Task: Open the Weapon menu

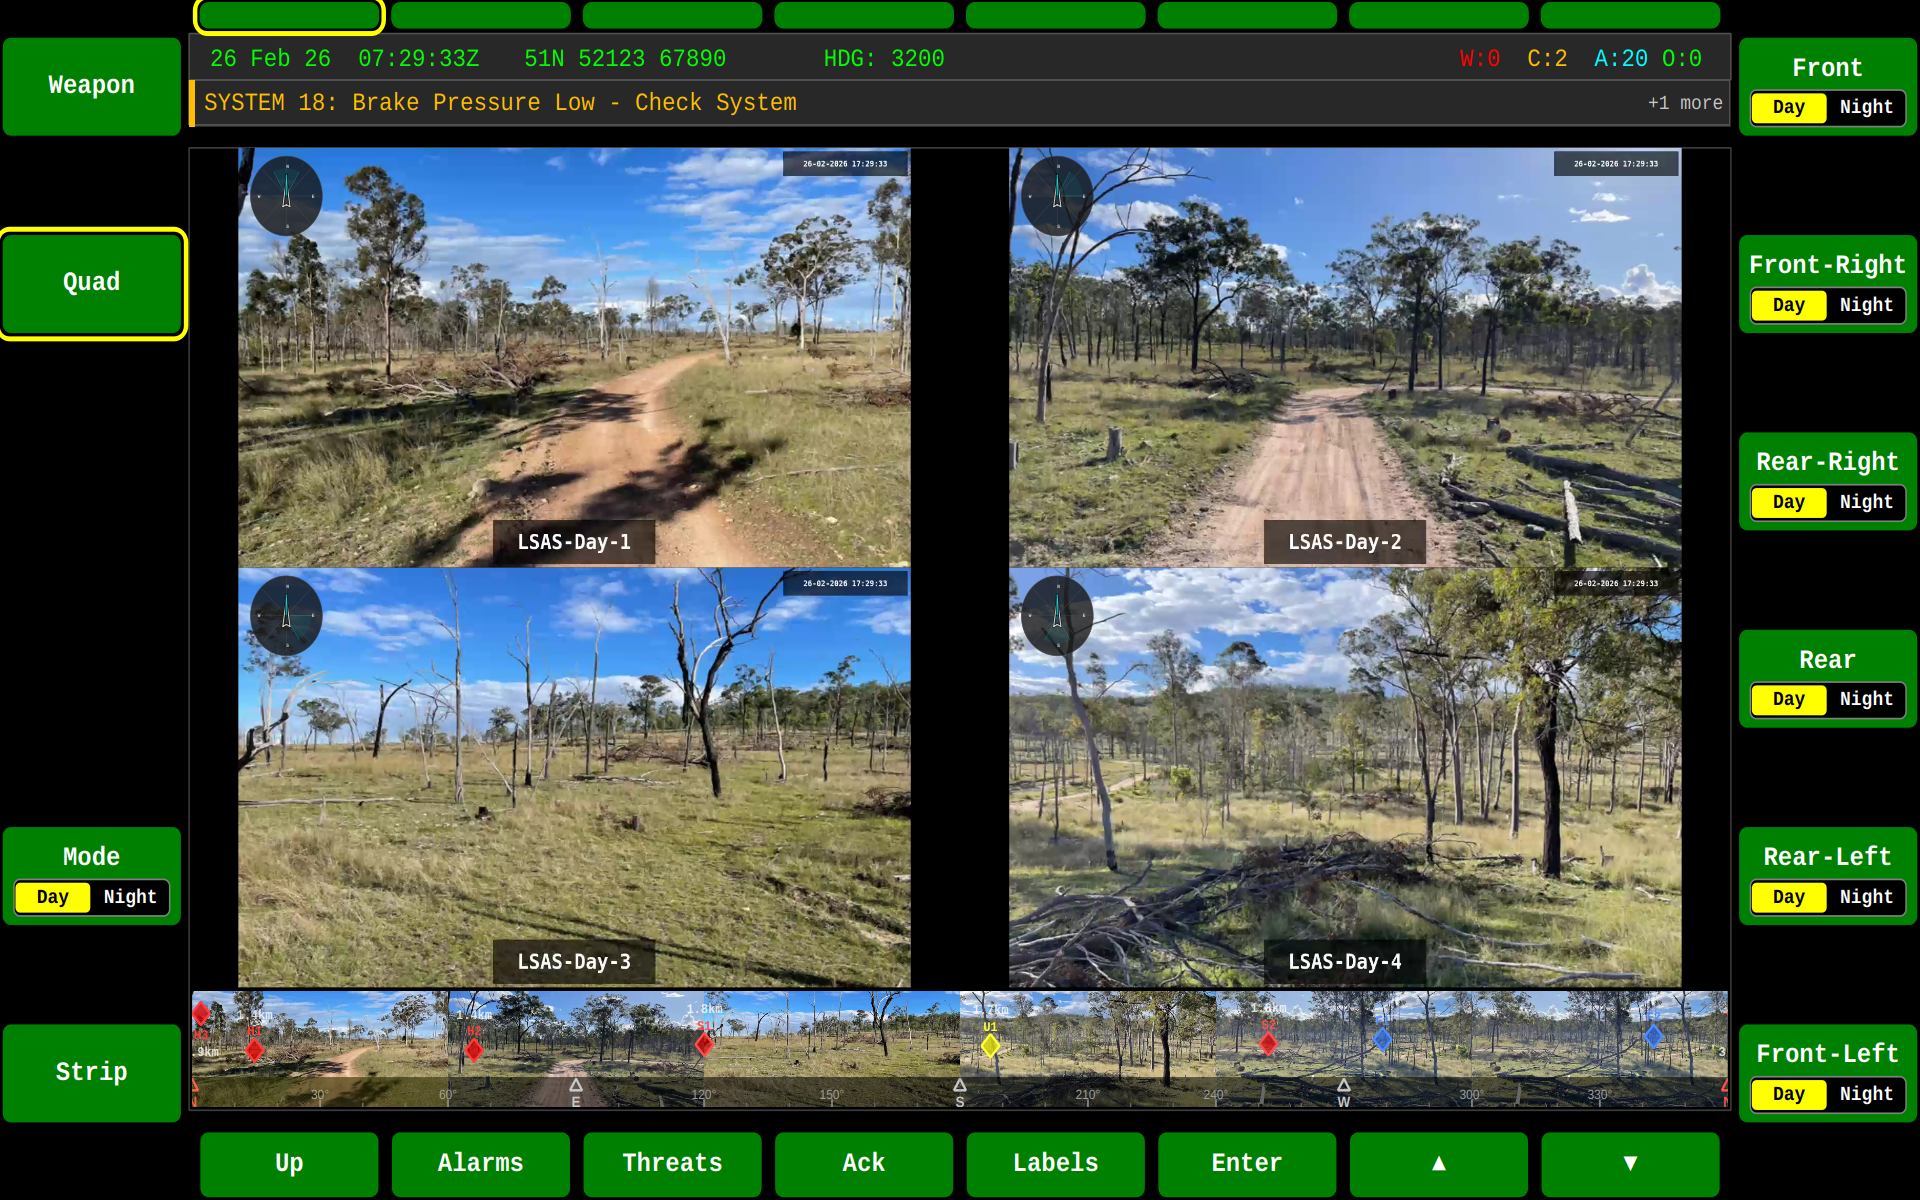Action: click(92, 86)
